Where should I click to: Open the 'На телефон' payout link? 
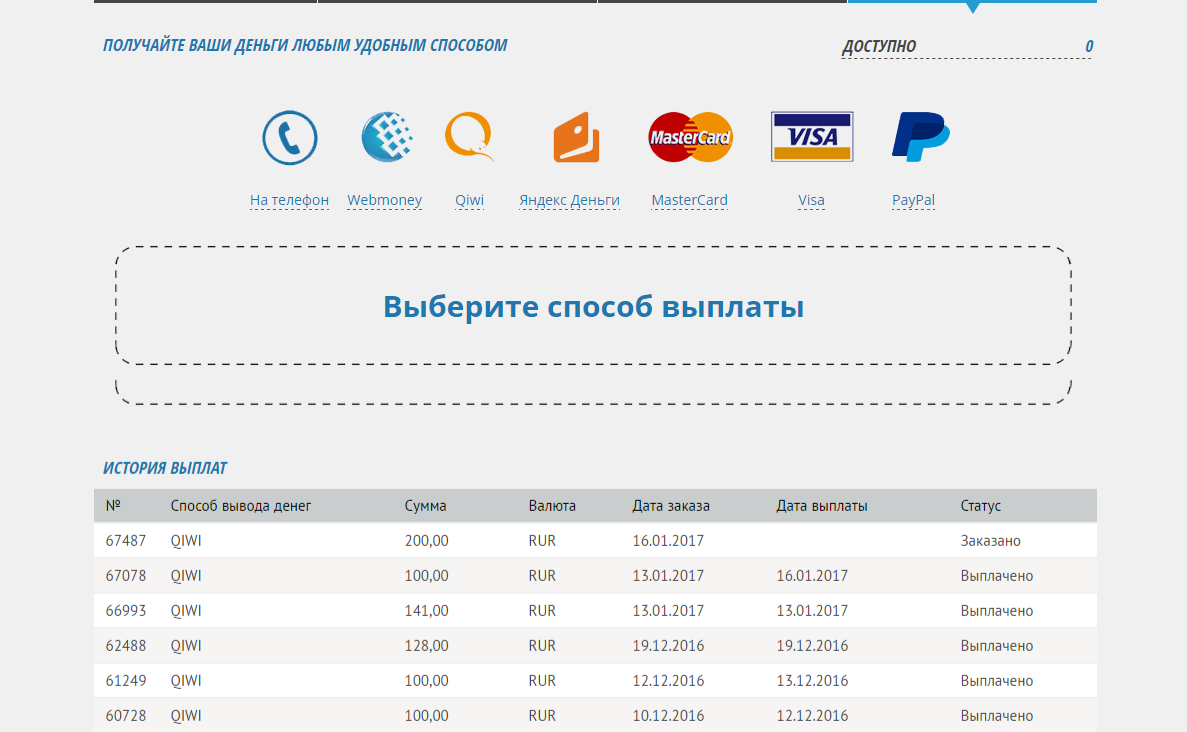pos(289,200)
